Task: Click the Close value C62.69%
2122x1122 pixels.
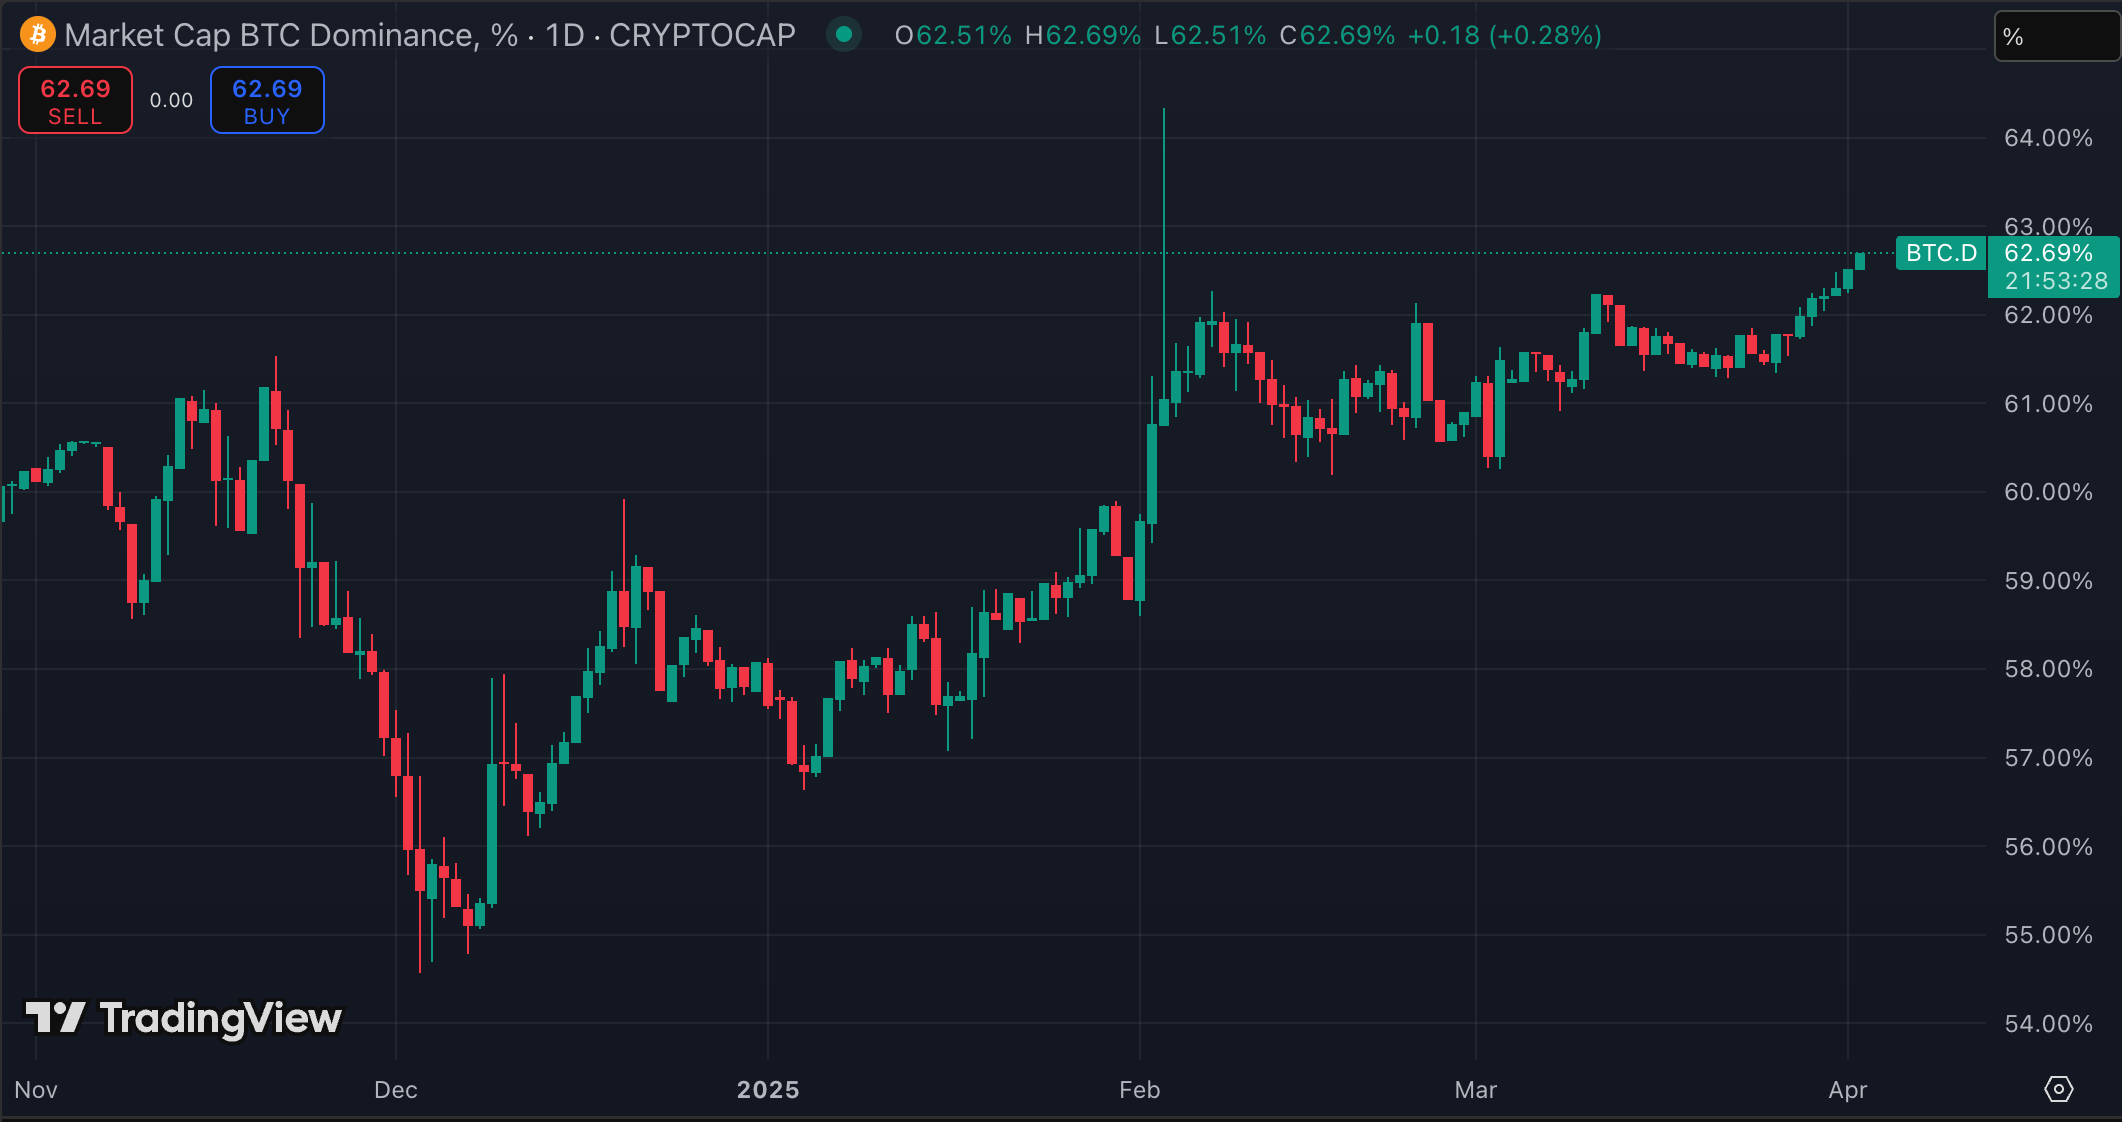Action: (x=1337, y=35)
